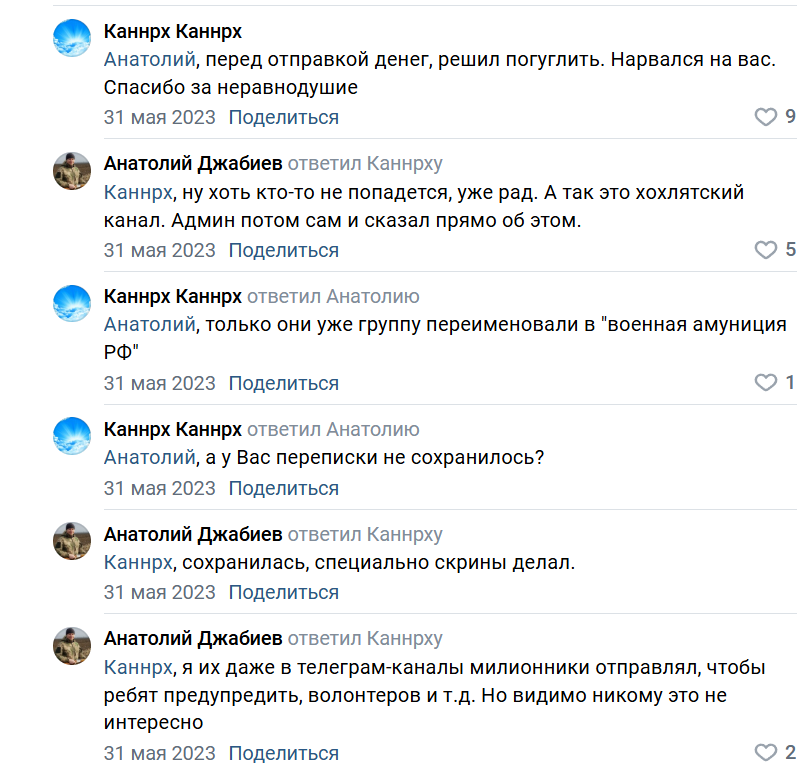Open author name Каннрх Каннрх on top comment
This screenshot has height=772, width=801.
[172, 32]
